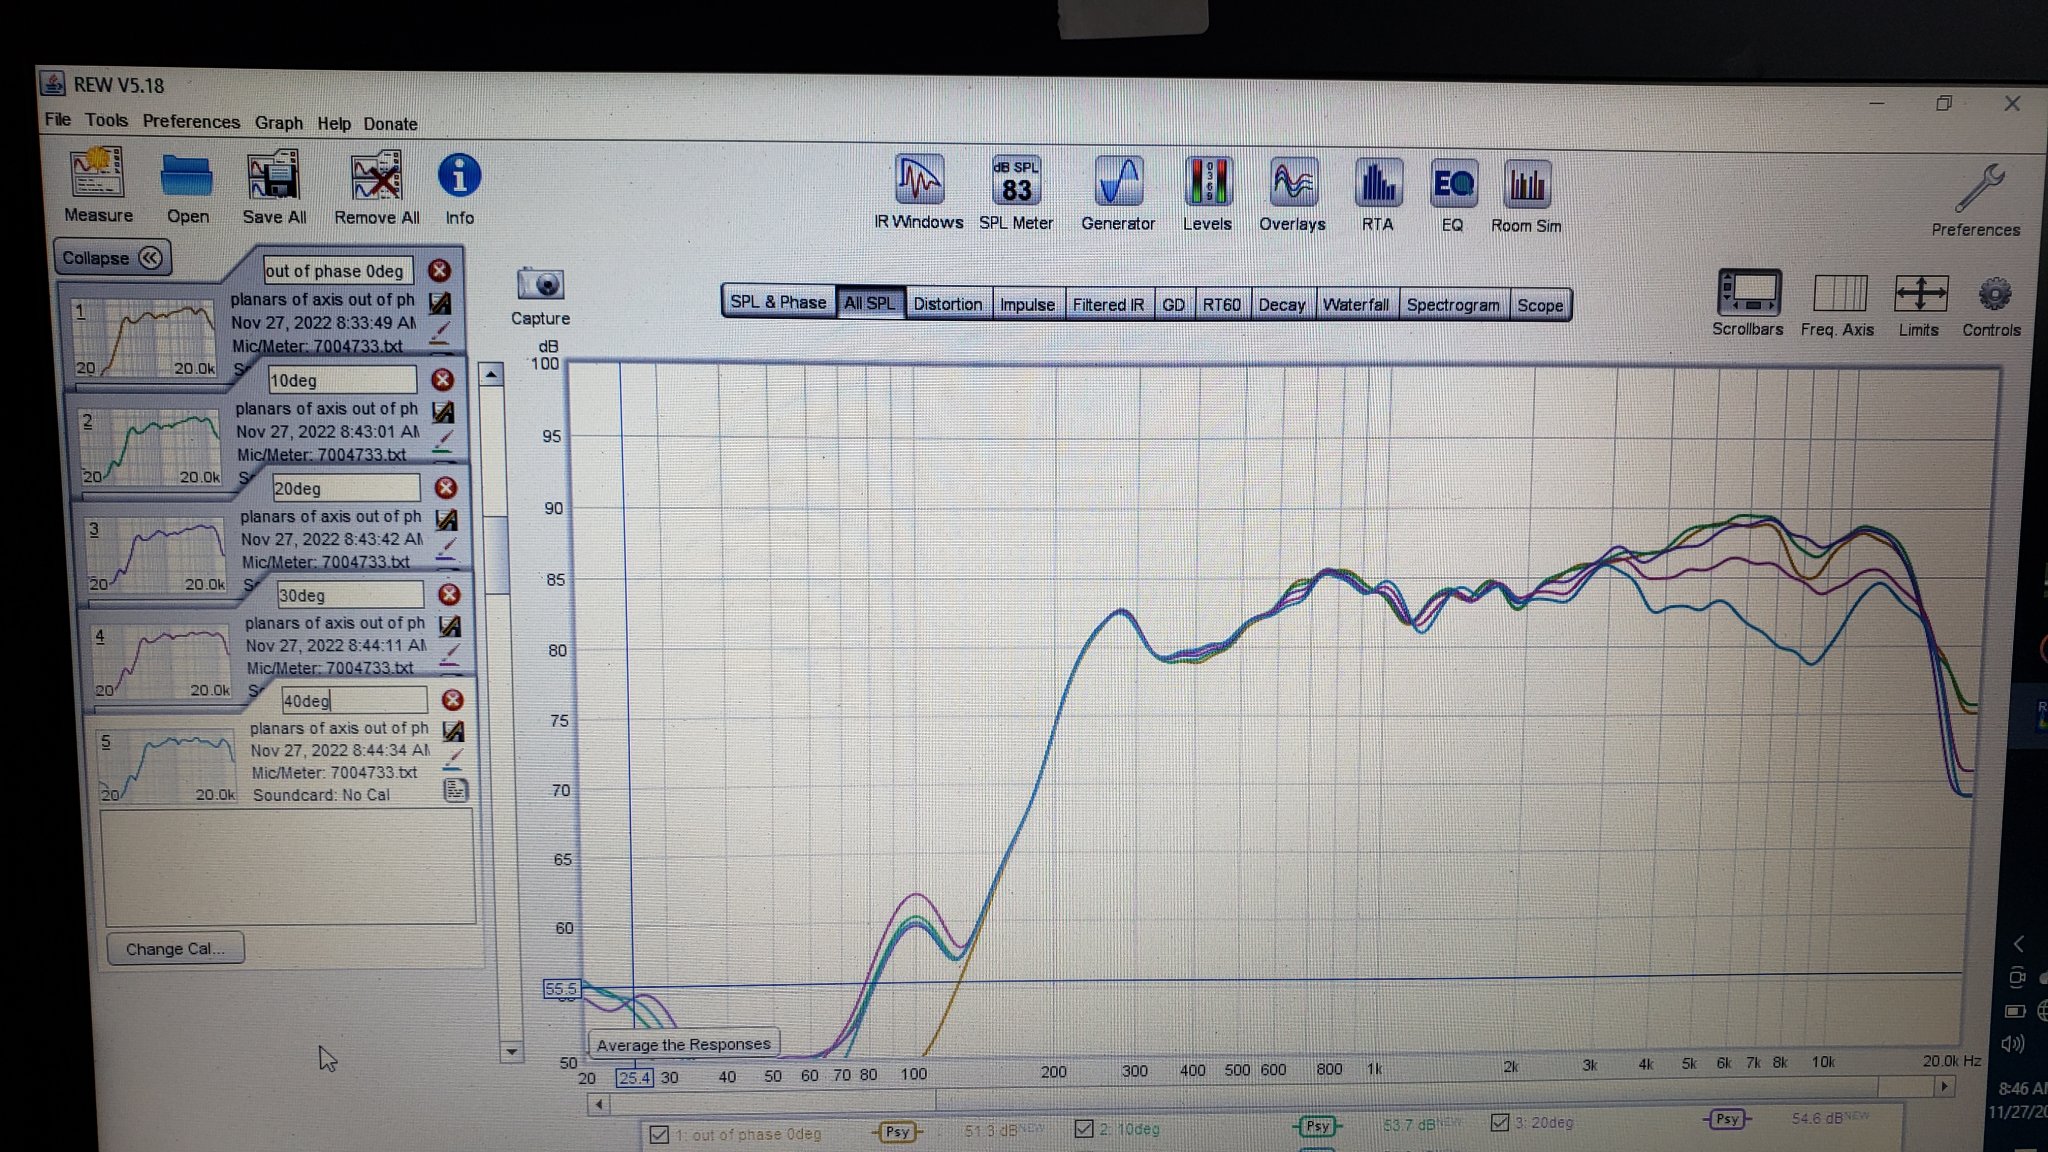Open the Help menu
2048x1152 pixels.
(x=334, y=124)
